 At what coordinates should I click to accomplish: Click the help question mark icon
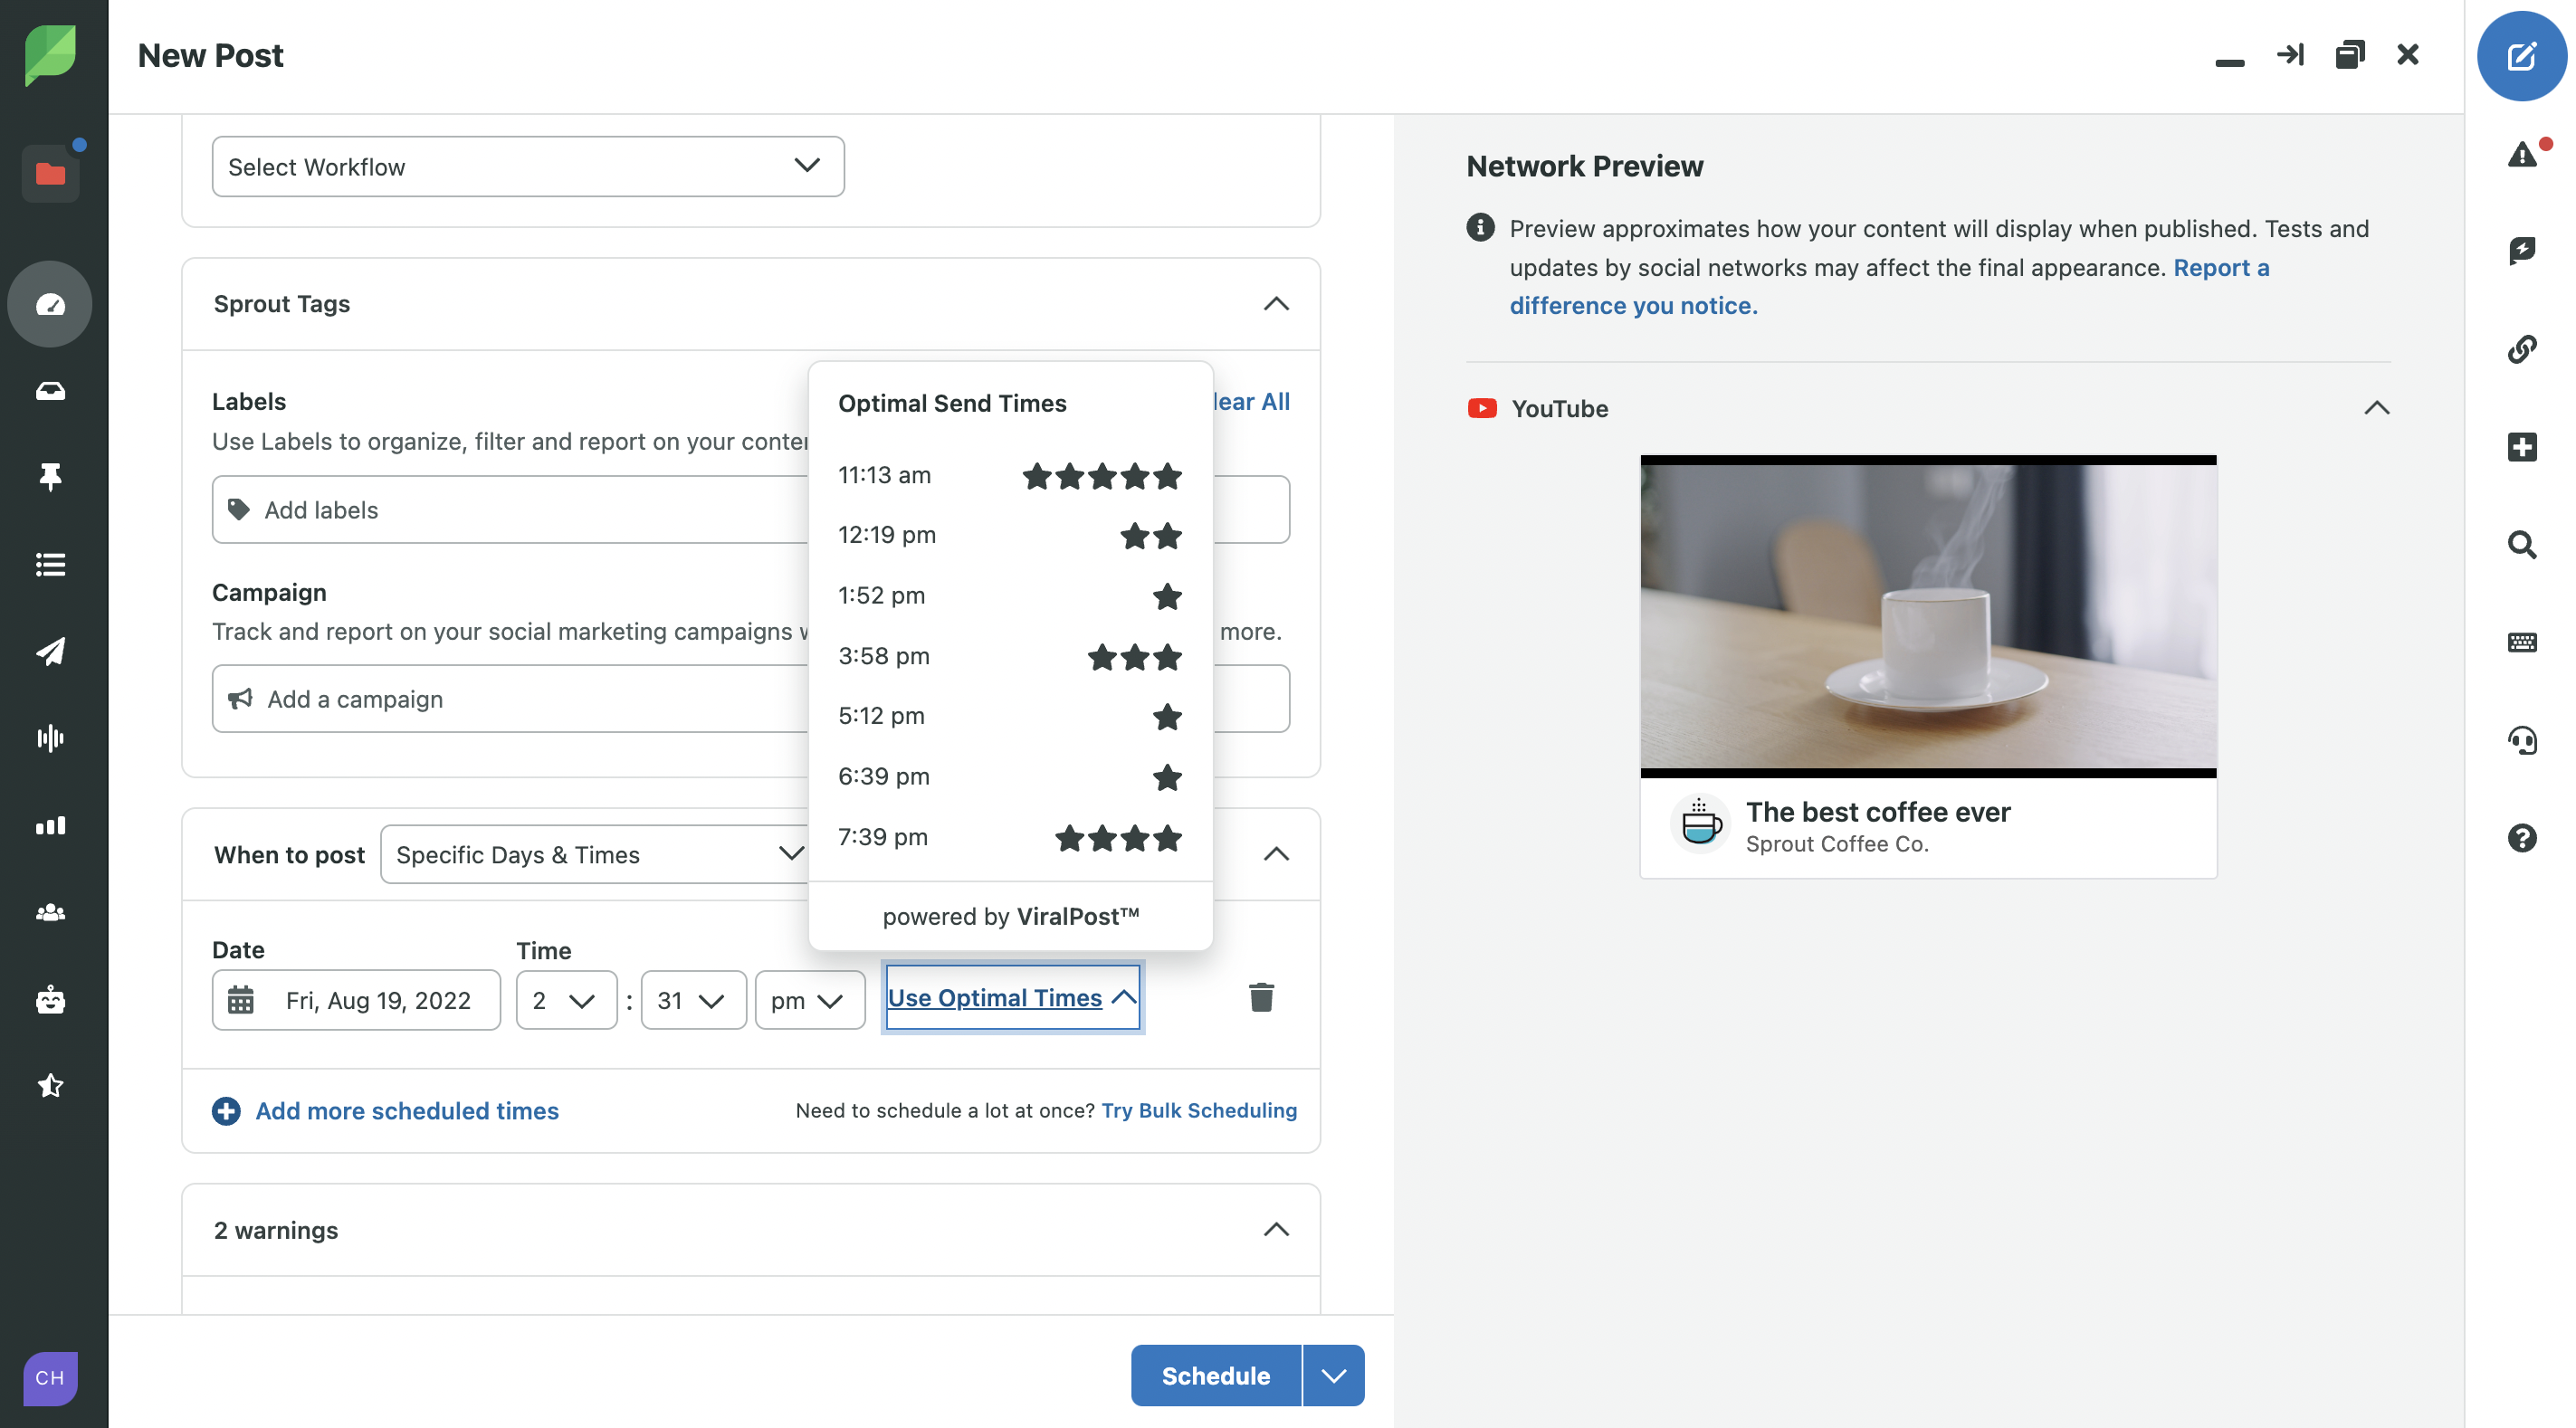[2521, 838]
